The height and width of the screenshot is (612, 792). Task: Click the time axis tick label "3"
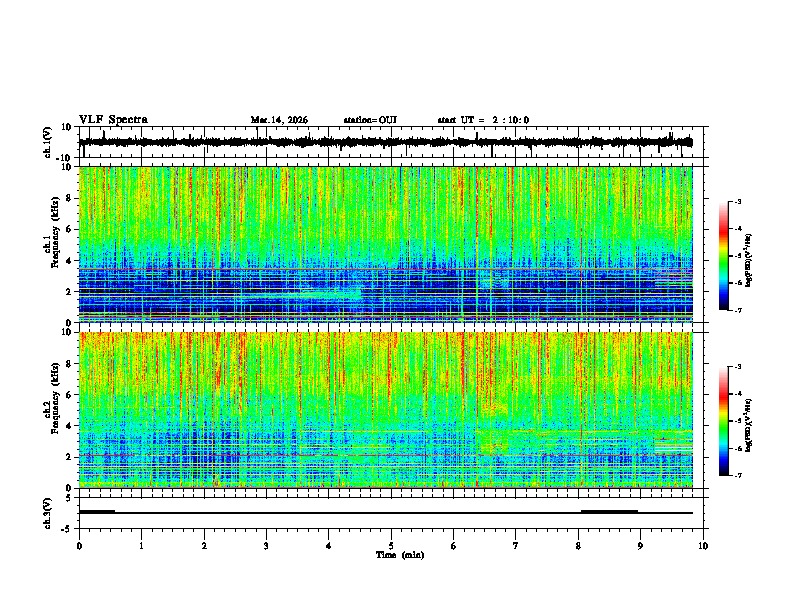(x=266, y=546)
